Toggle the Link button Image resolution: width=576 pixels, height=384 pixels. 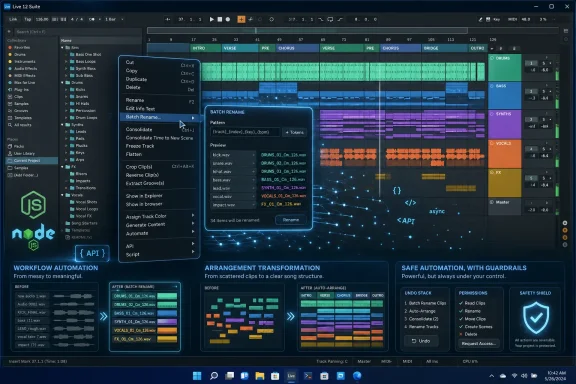tap(13, 19)
